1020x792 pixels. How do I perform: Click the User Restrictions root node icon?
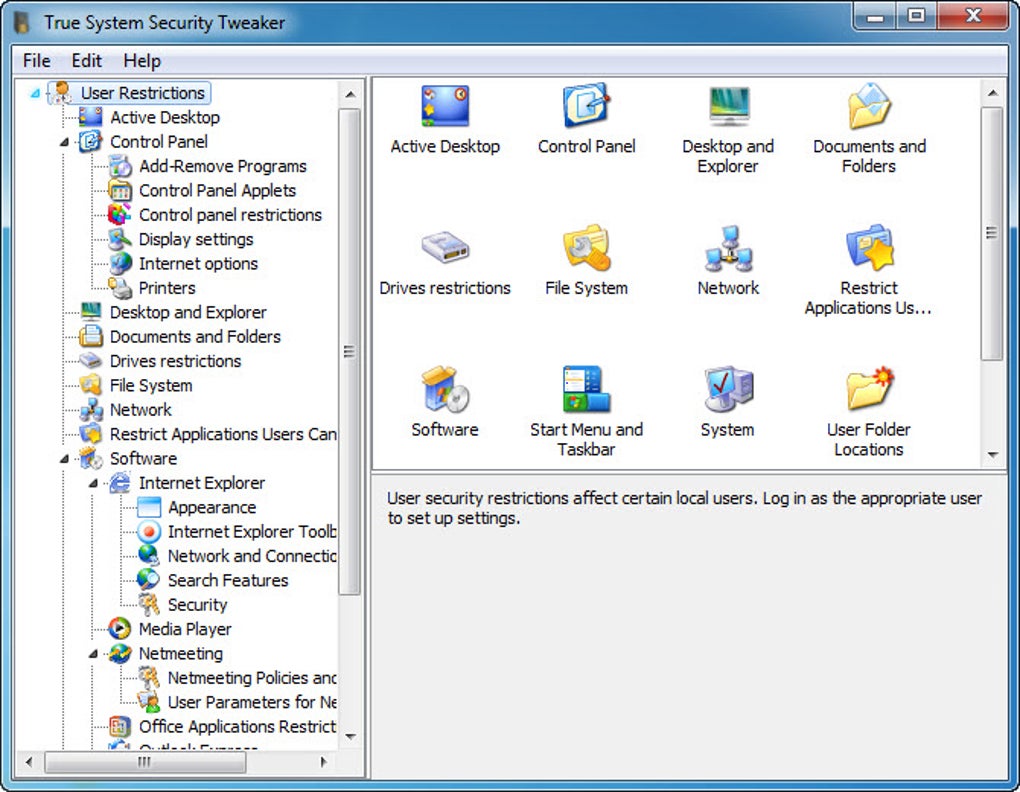tap(61, 93)
